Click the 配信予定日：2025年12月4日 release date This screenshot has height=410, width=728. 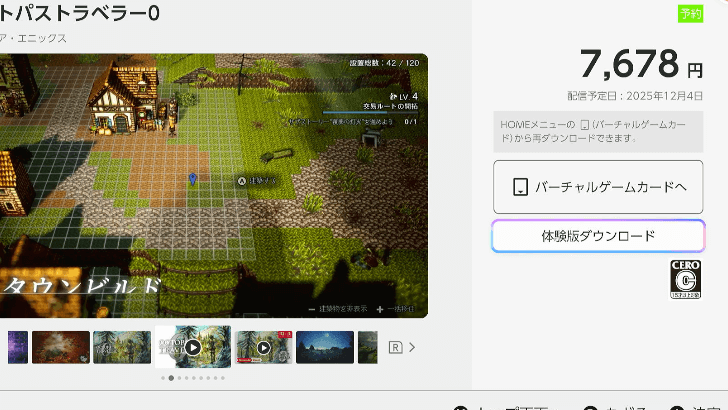pyautogui.click(x=635, y=96)
